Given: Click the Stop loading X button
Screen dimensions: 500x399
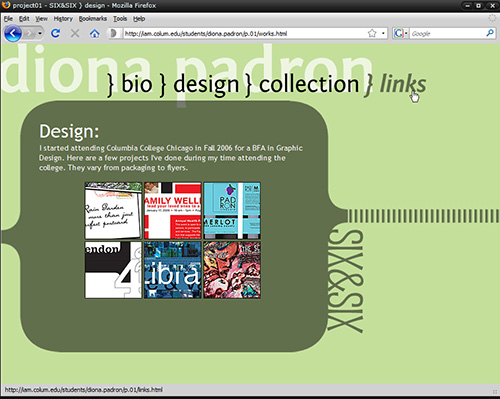Looking at the screenshot, I should click(x=75, y=33).
